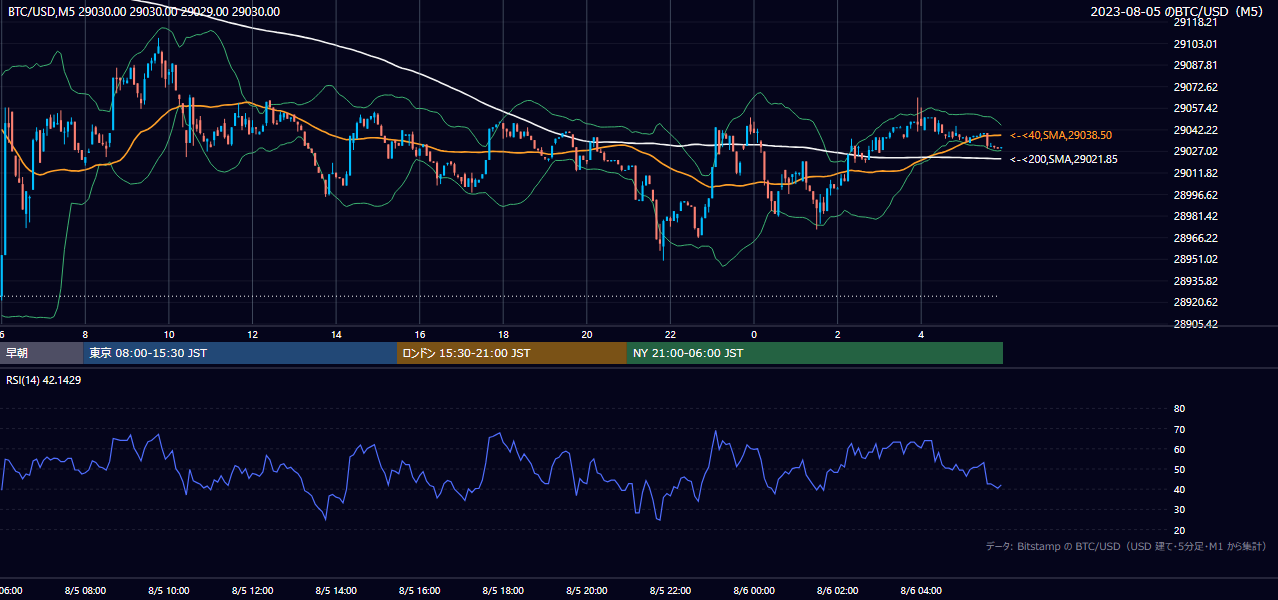The width and height of the screenshot is (1278, 600).
Task: Click the 8/6 04:00 date axis label
Action: tap(921, 591)
